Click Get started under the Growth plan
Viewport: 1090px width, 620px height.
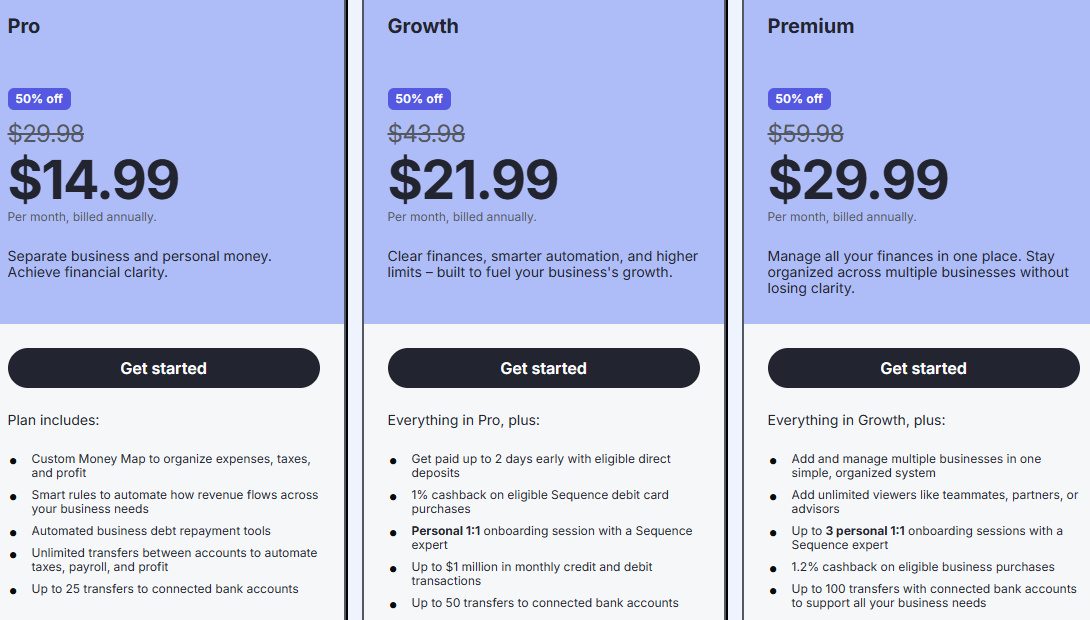pos(543,368)
